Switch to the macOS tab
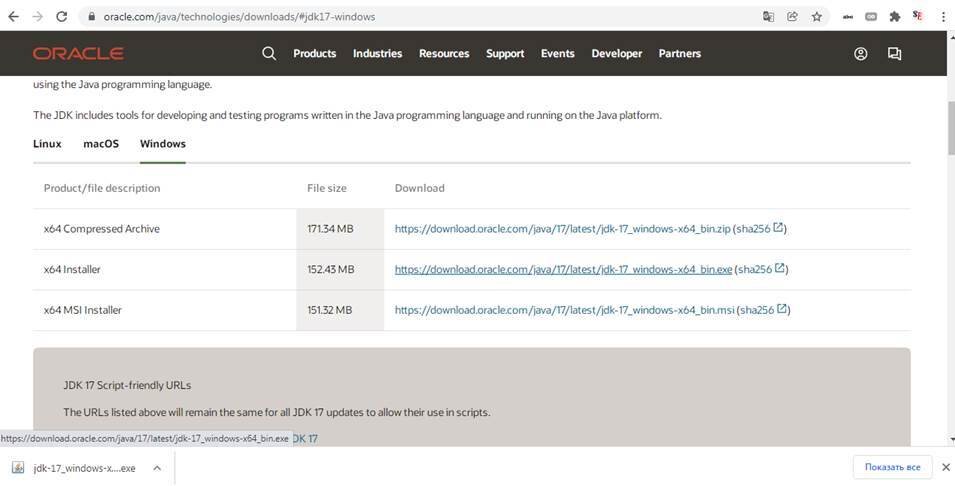Image resolution: width=955 pixels, height=486 pixels. point(101,144)
